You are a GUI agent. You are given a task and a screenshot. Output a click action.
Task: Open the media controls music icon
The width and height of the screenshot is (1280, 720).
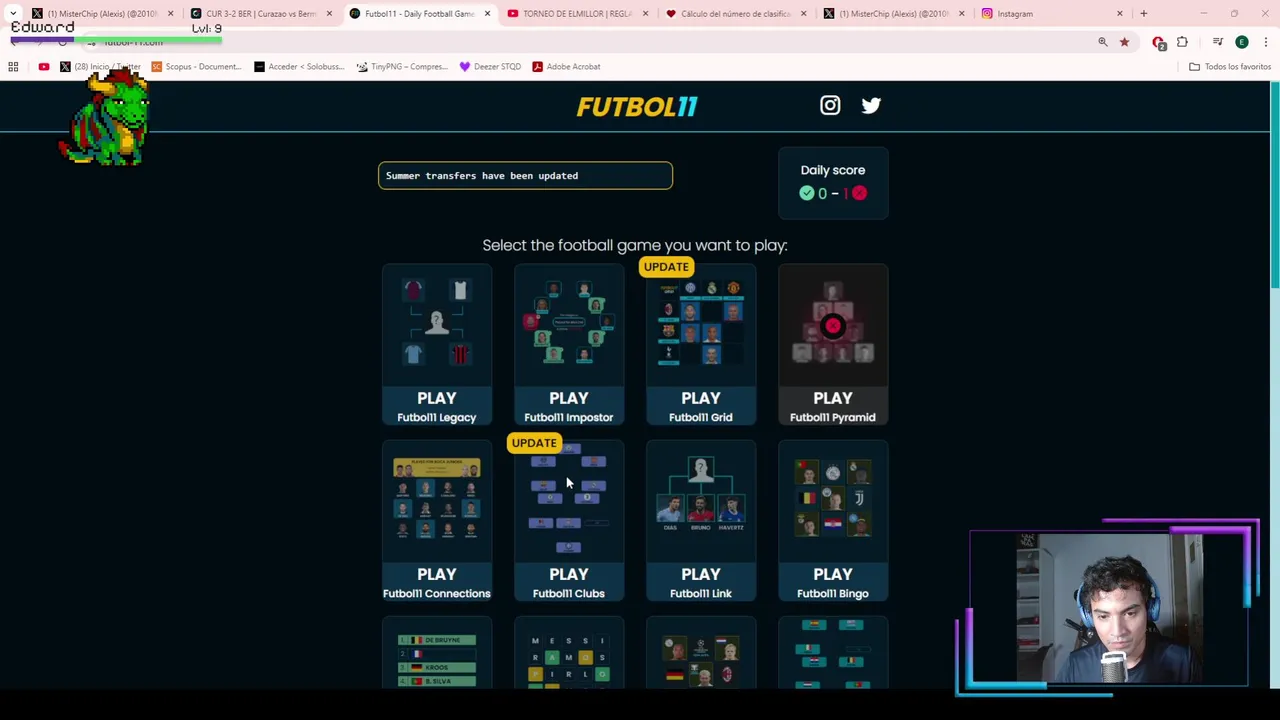1218,42
